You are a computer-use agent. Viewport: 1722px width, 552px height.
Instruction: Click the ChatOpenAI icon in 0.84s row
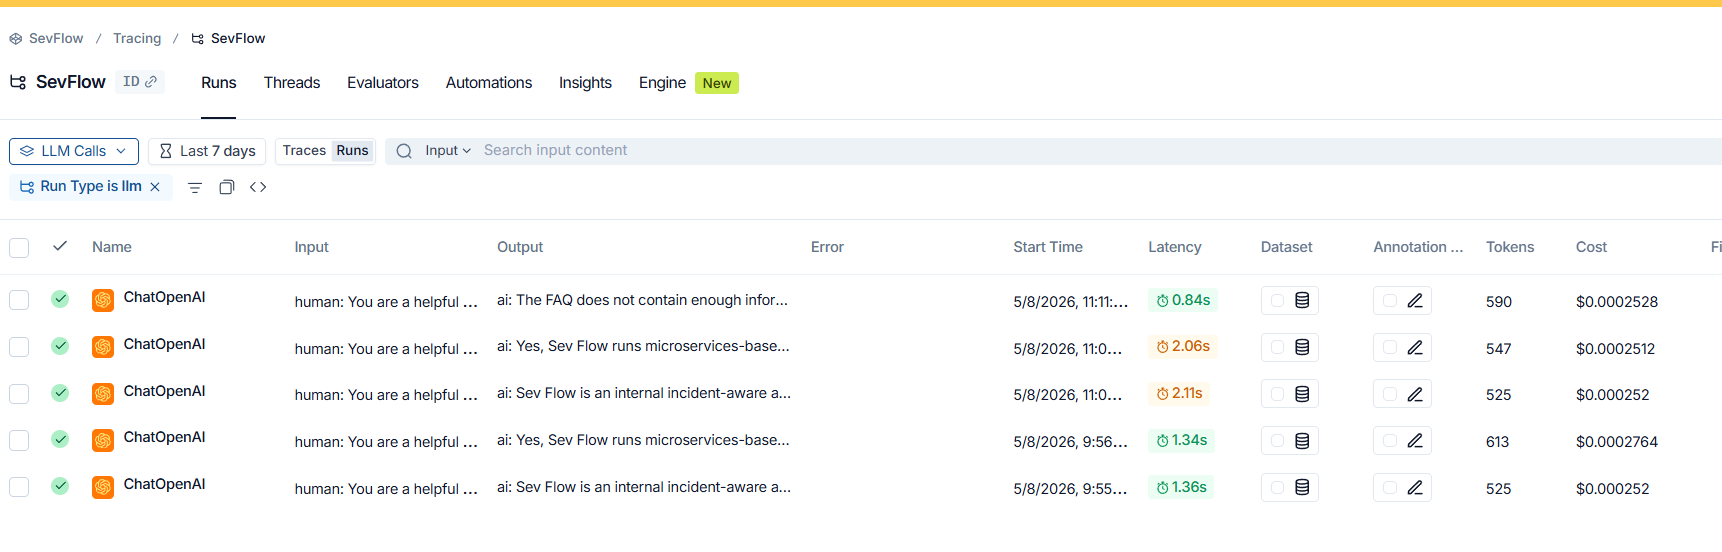[103, 300]
